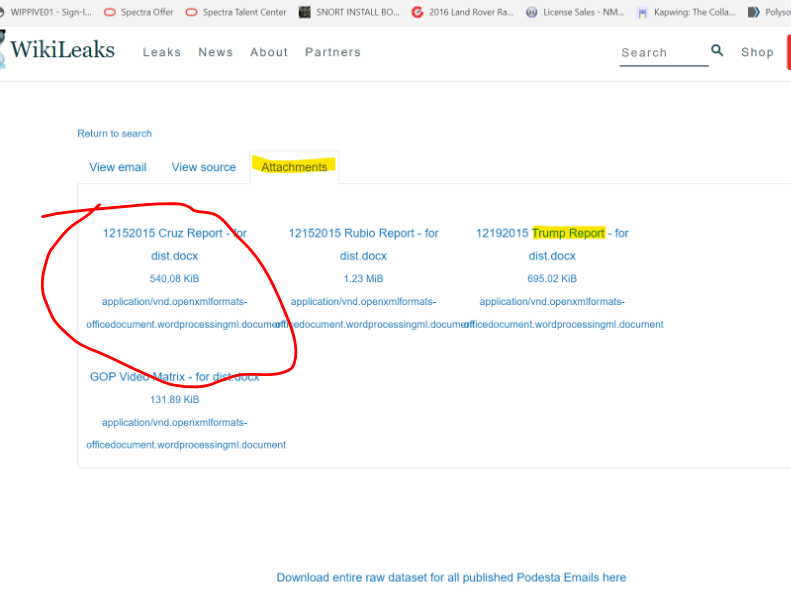Screen dimensions: 791x594
Task: Click the 695.02 KiB file size
Action: [552, 279]
